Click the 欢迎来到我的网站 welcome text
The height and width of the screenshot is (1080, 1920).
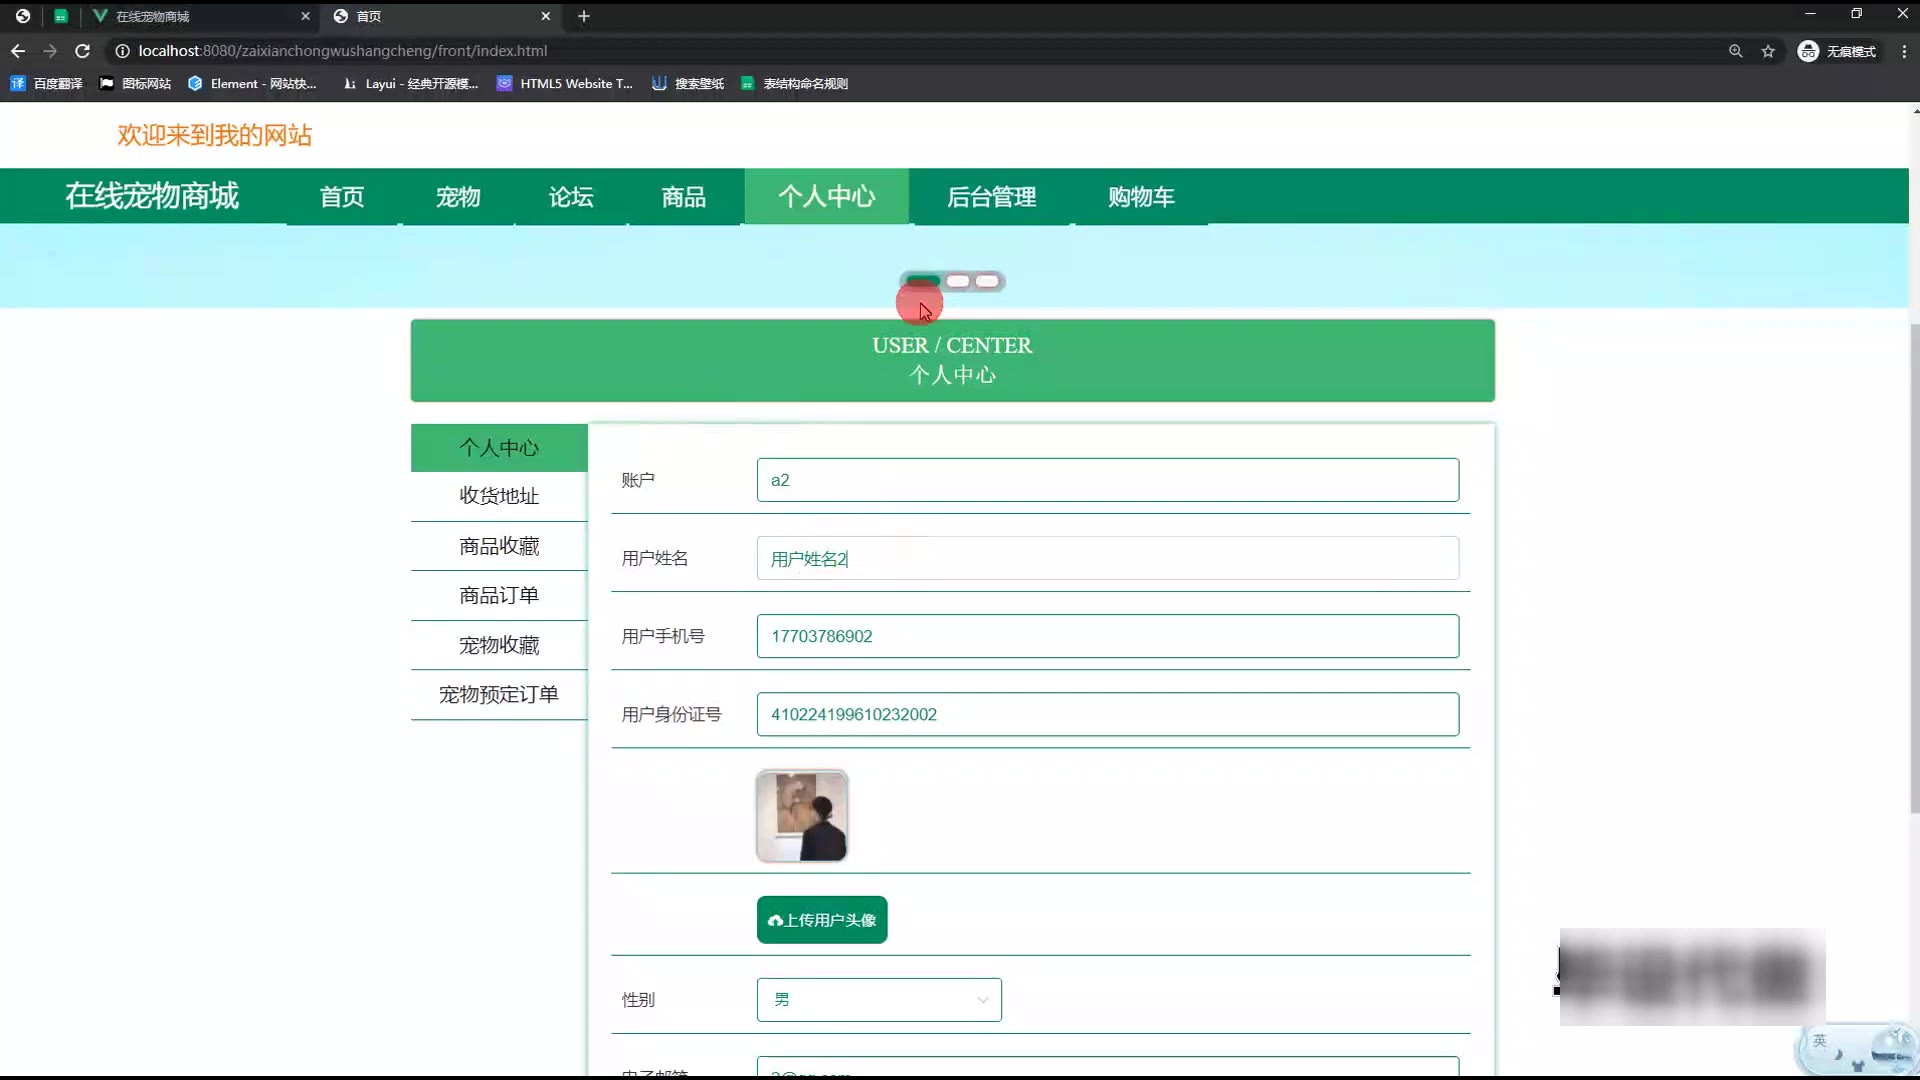(215, 135)
